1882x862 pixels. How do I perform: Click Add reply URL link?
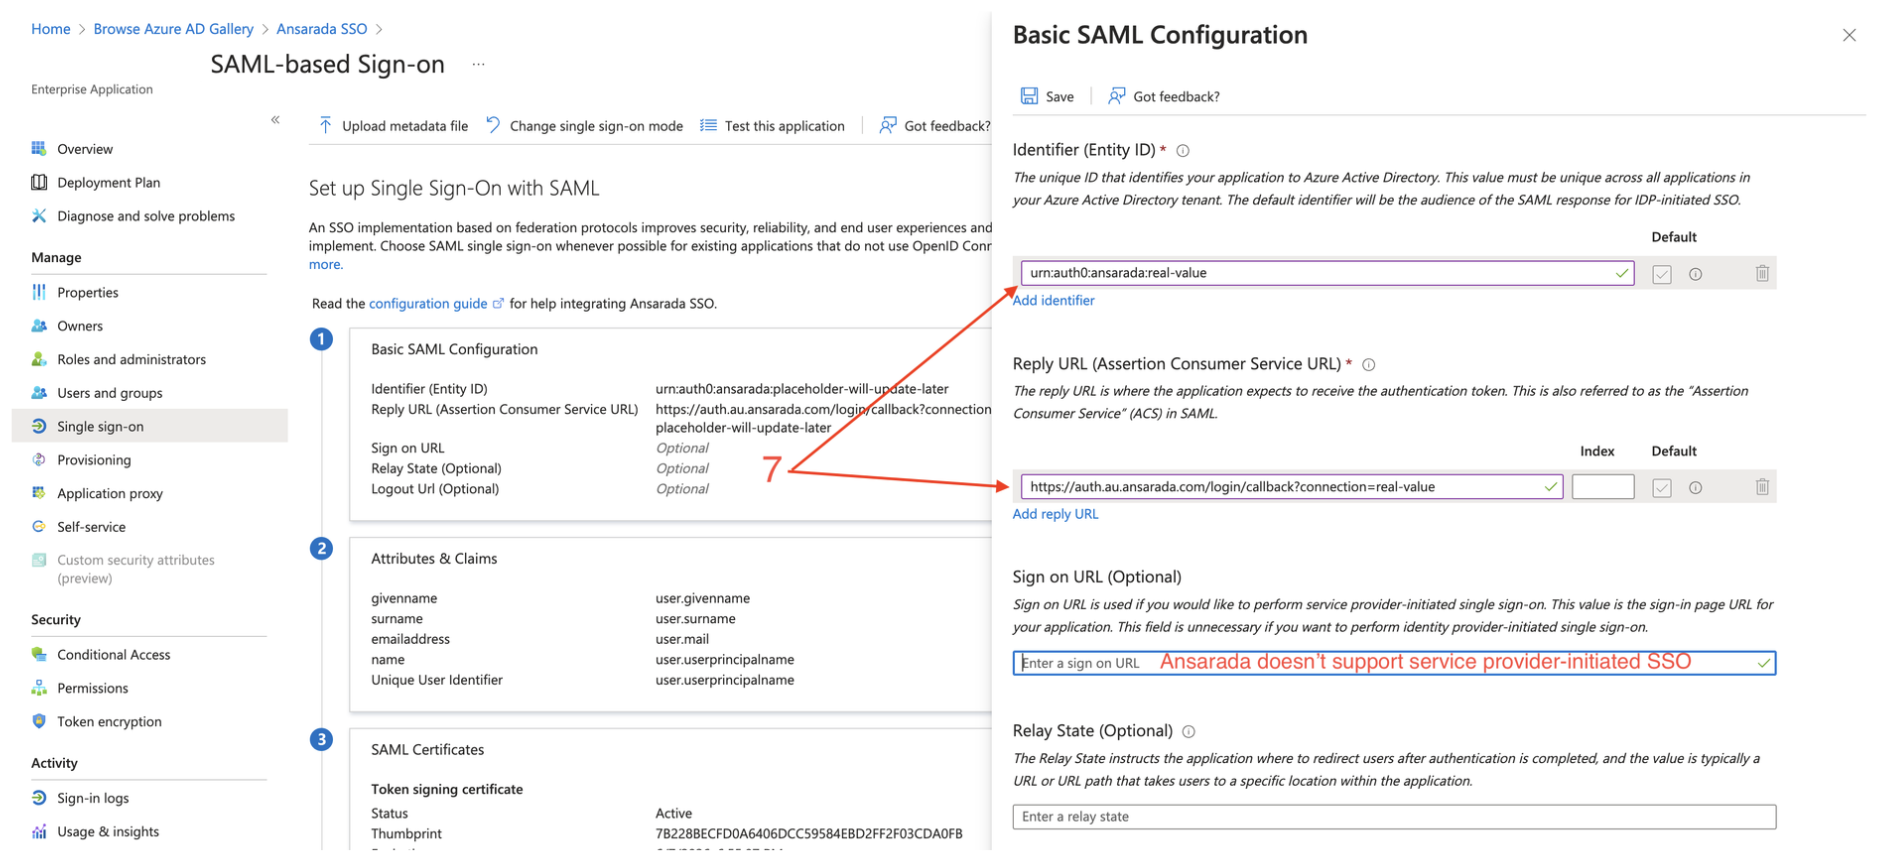[1055, 514]
